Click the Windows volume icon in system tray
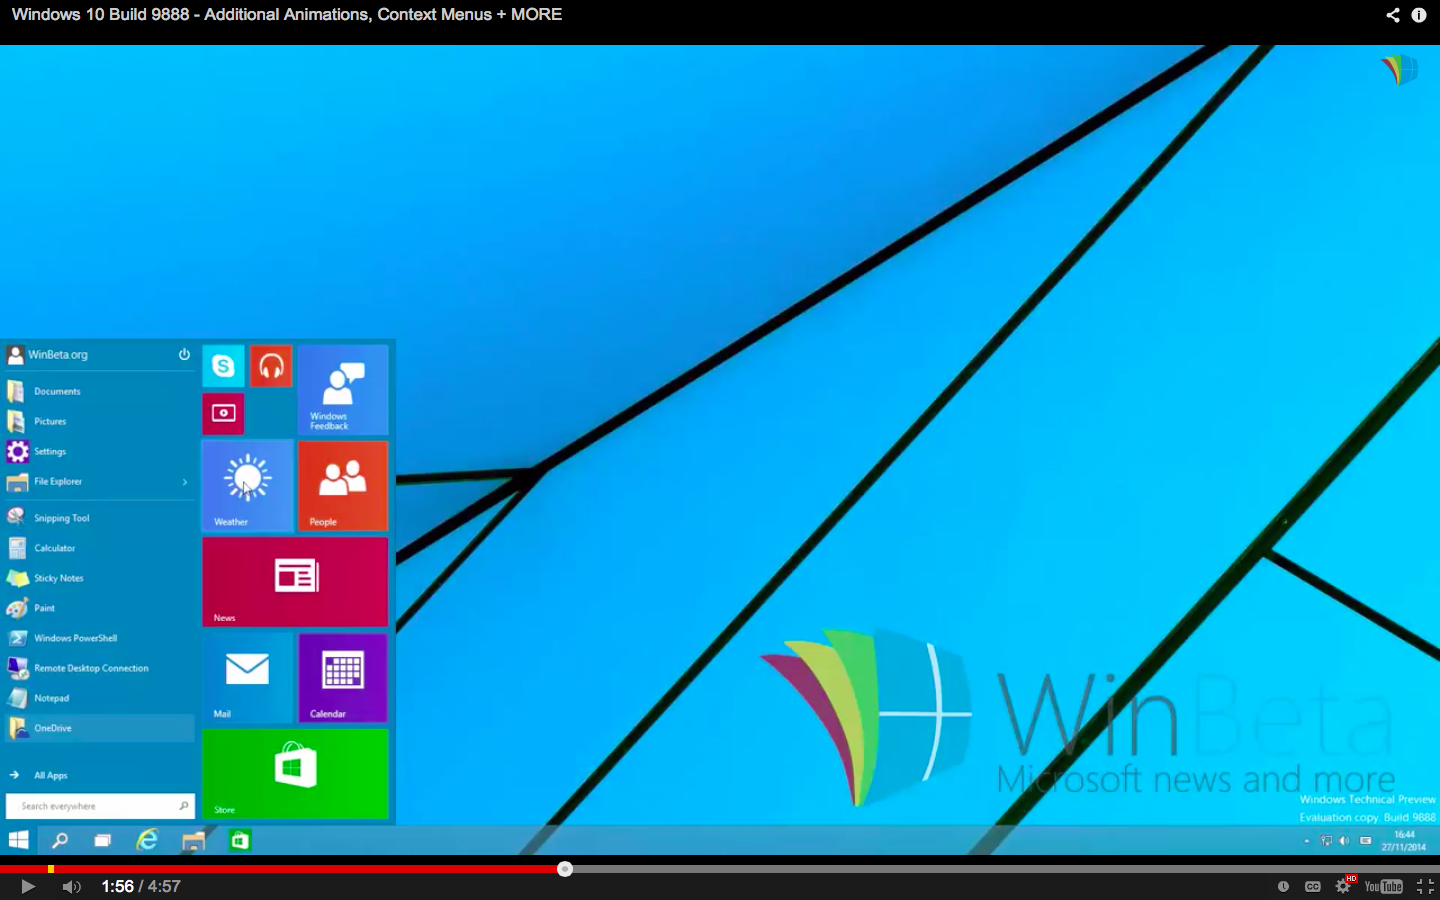This screenshot has height=900, width=1440. coord(1344,841)
